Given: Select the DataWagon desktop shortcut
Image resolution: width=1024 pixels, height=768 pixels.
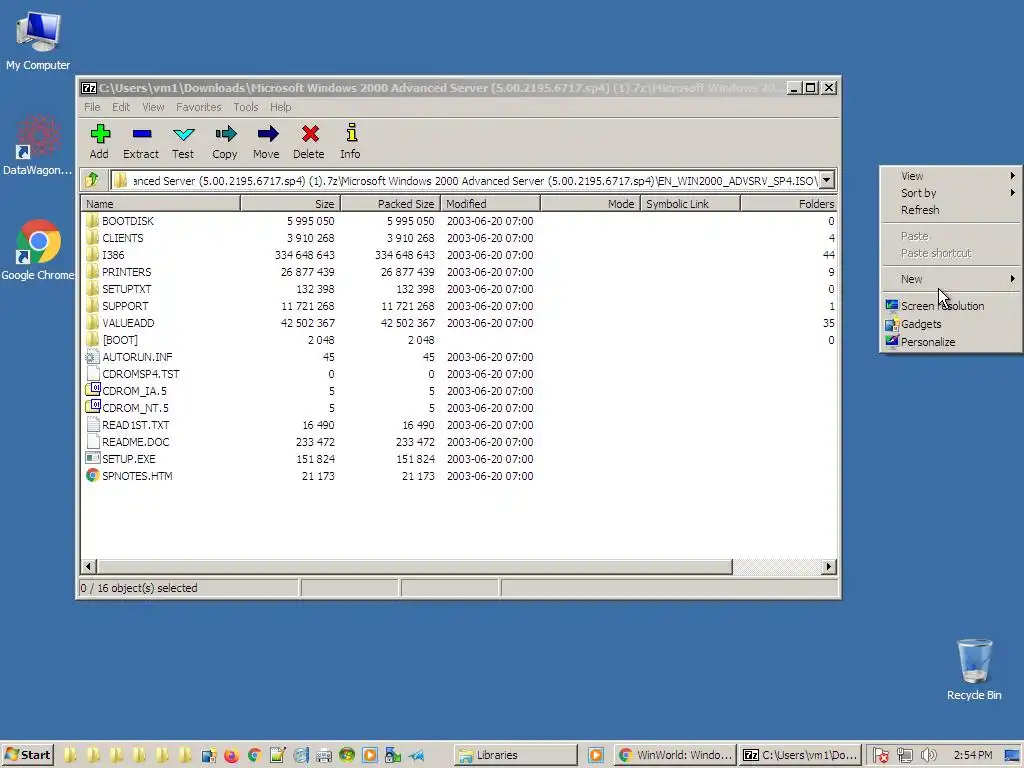Looking at the screenshot, I should pyautogui.click(x=38, y=145).
